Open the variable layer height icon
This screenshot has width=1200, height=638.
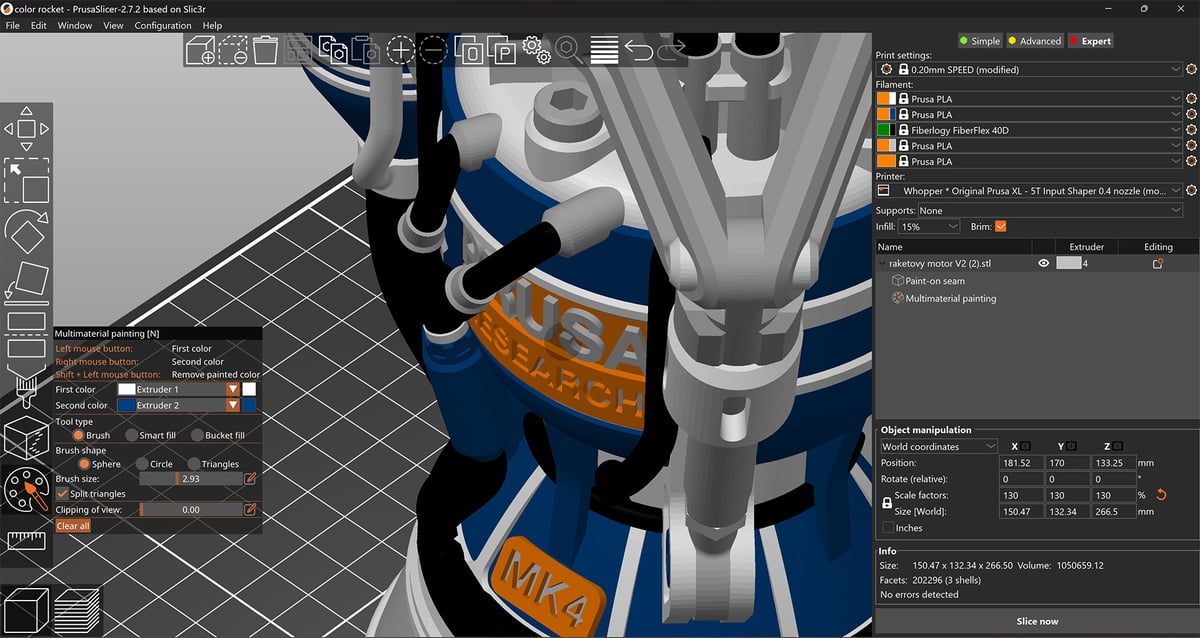coord(604,49)
